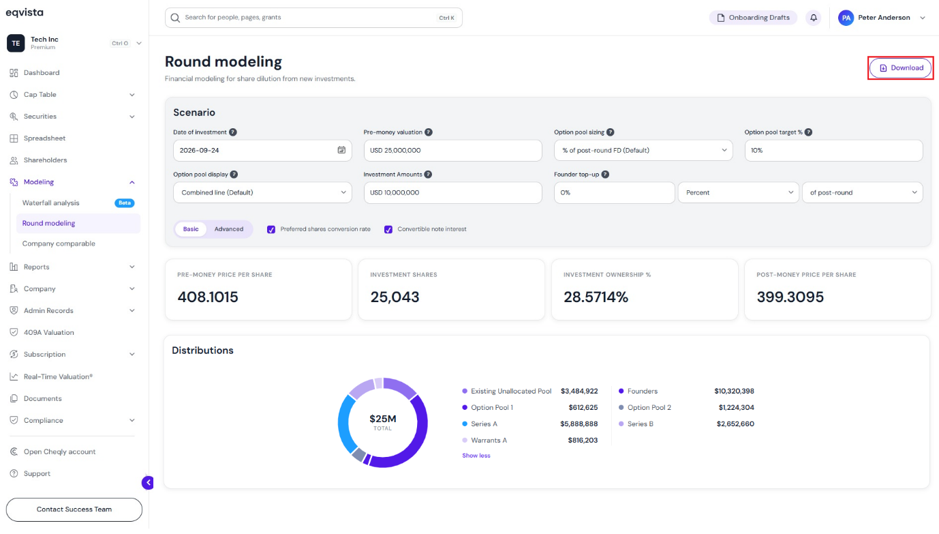Click help icon beside Investment Amounts
Image resolution: width=939 pixels, height=534 pixels.
click(x=428, y=174)
